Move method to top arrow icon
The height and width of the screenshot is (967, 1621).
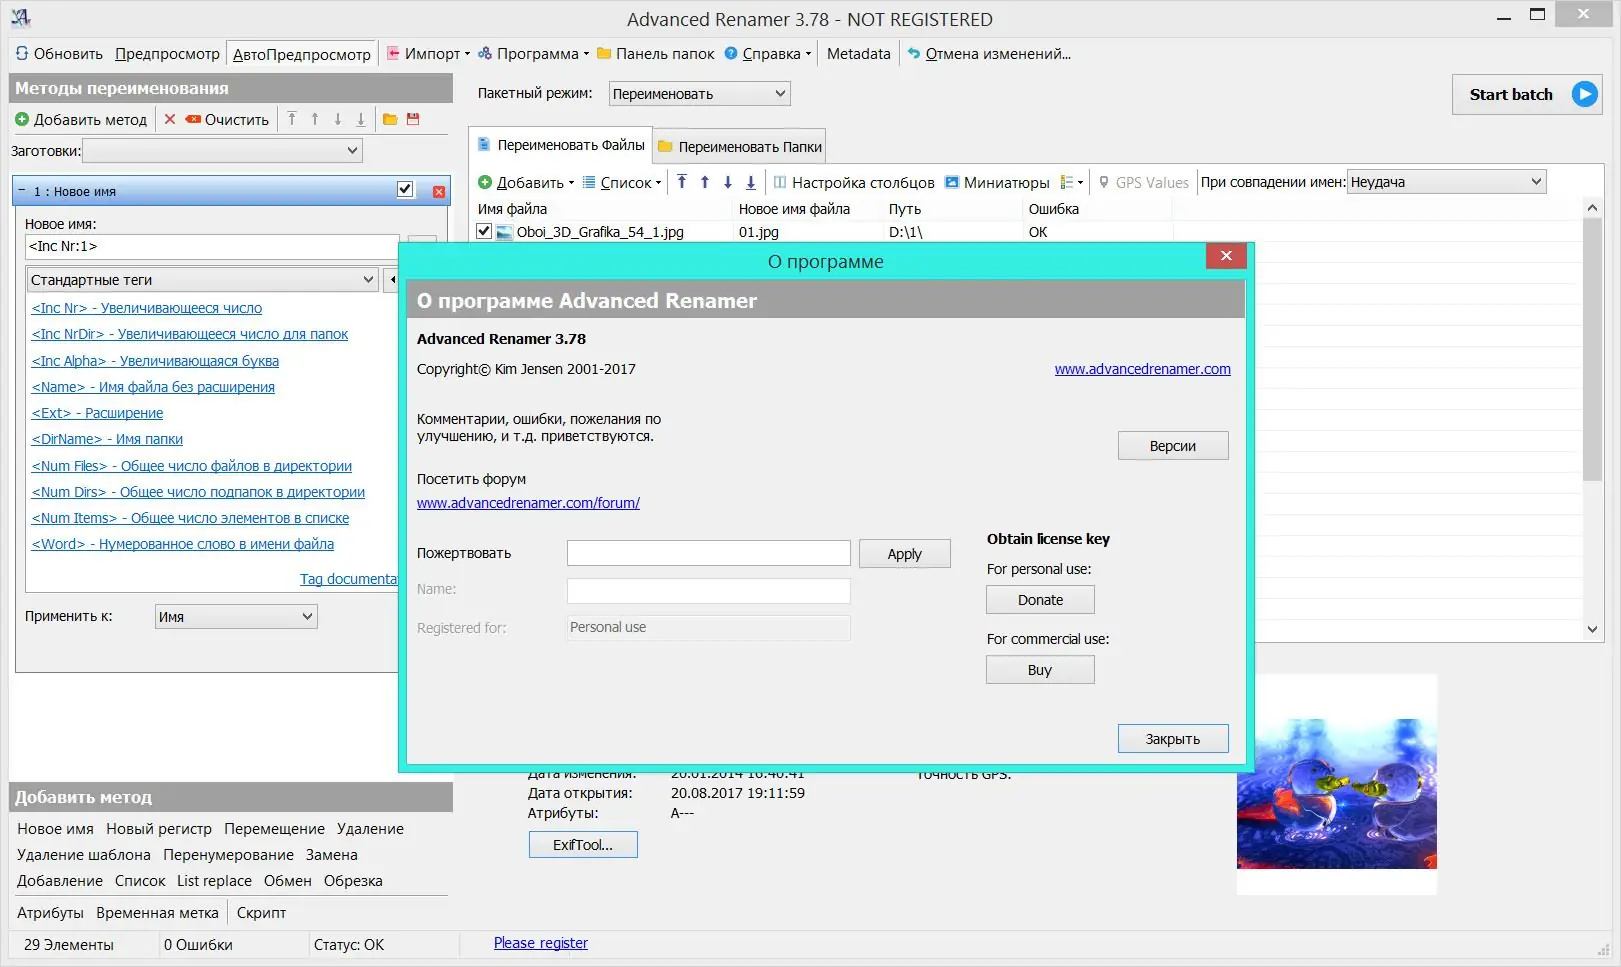click(x=292, y=119)
